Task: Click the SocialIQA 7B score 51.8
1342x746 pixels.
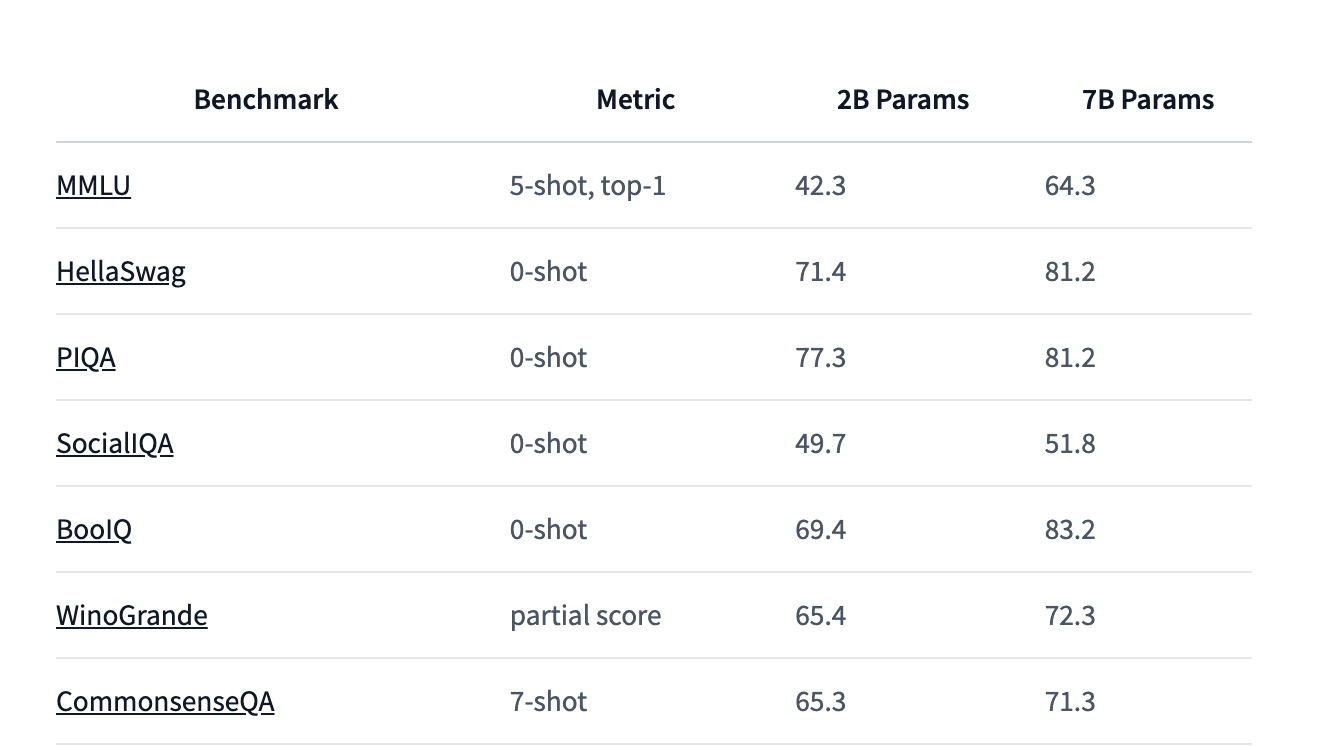Action: coord(1070,444)
